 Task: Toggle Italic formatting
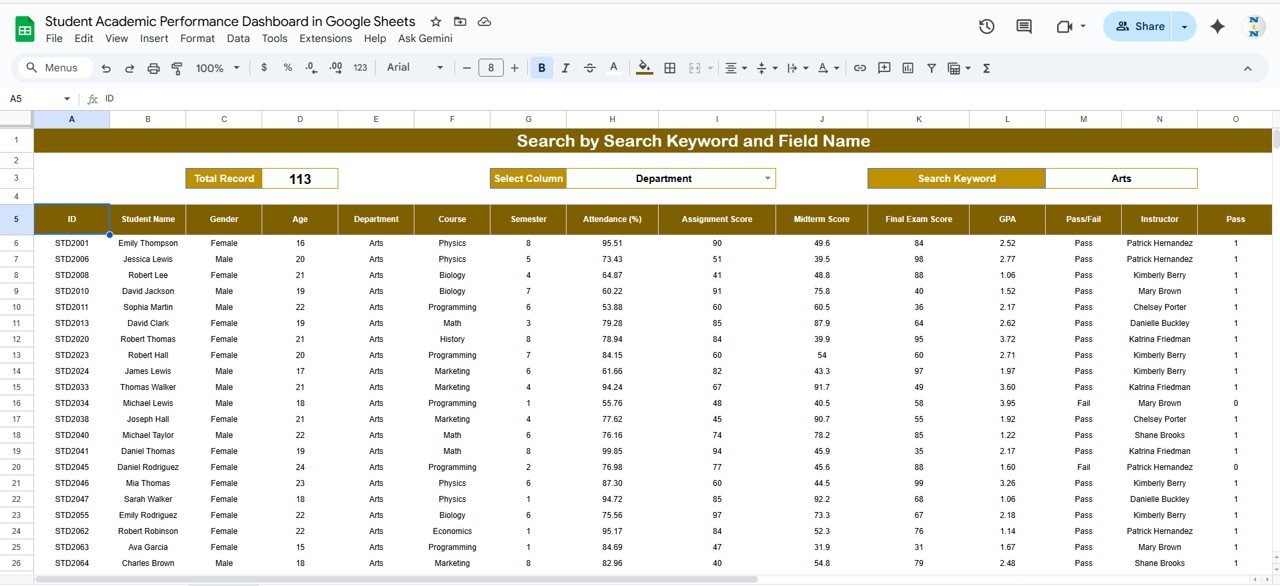pos(566,68)
